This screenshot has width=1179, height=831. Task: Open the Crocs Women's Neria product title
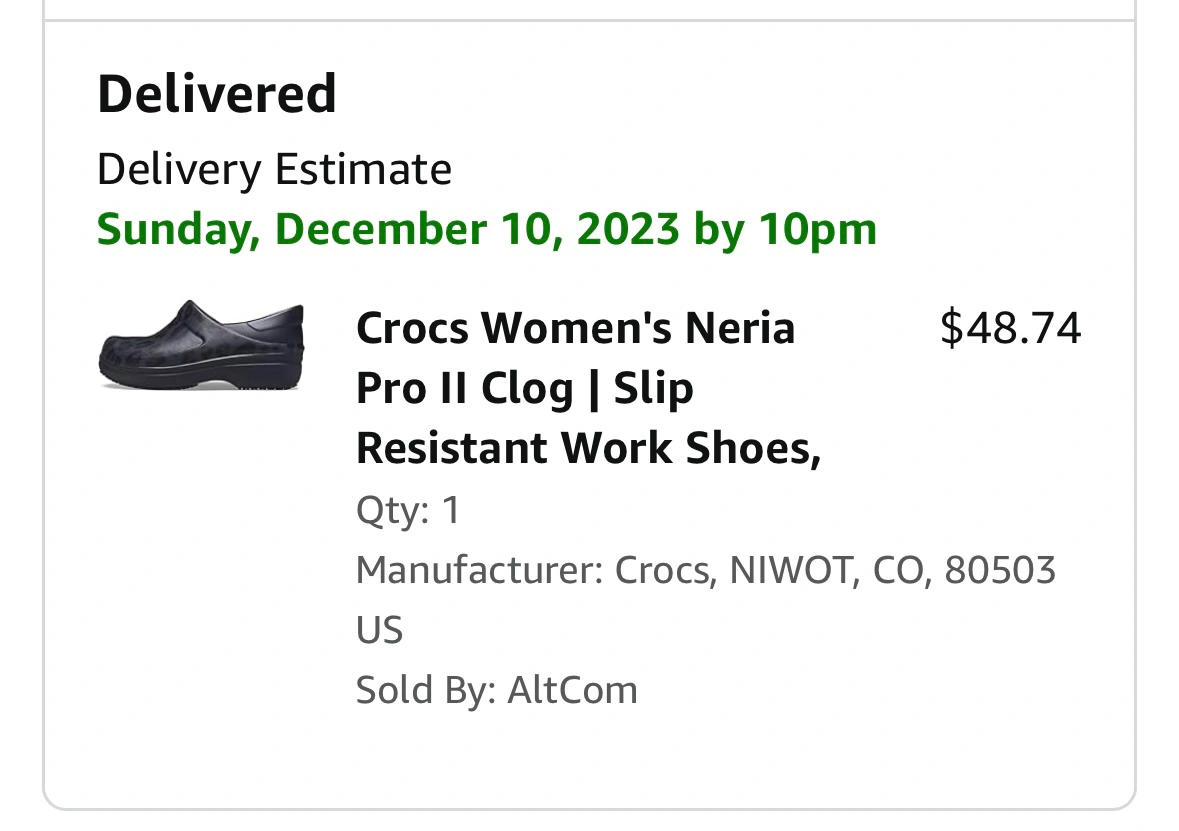588,388
